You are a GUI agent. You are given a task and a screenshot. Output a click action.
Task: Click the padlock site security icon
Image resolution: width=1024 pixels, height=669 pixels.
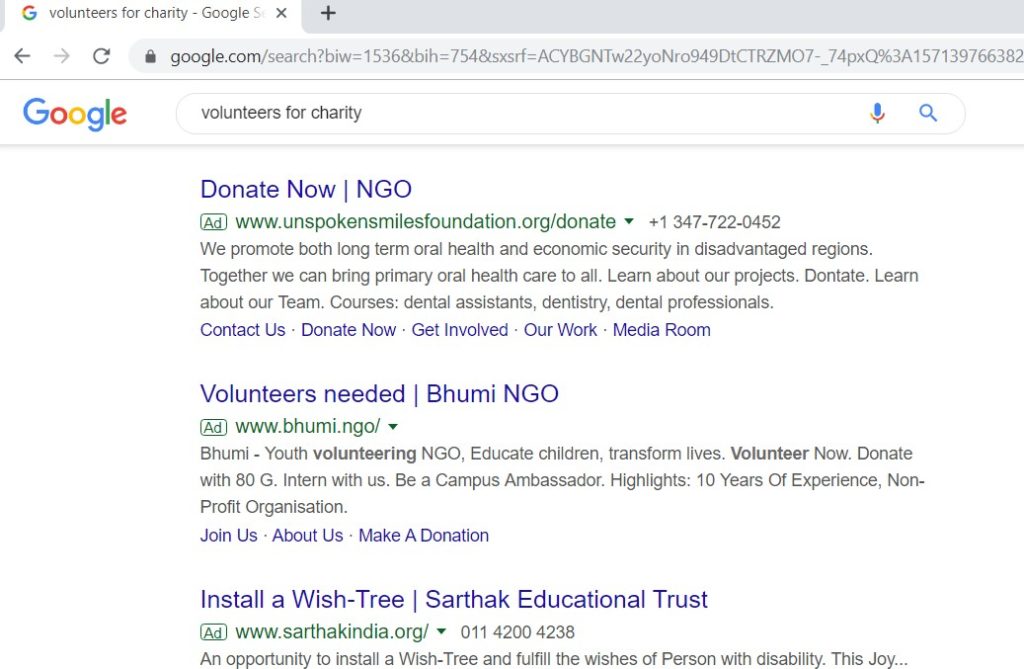pos(150,57)
